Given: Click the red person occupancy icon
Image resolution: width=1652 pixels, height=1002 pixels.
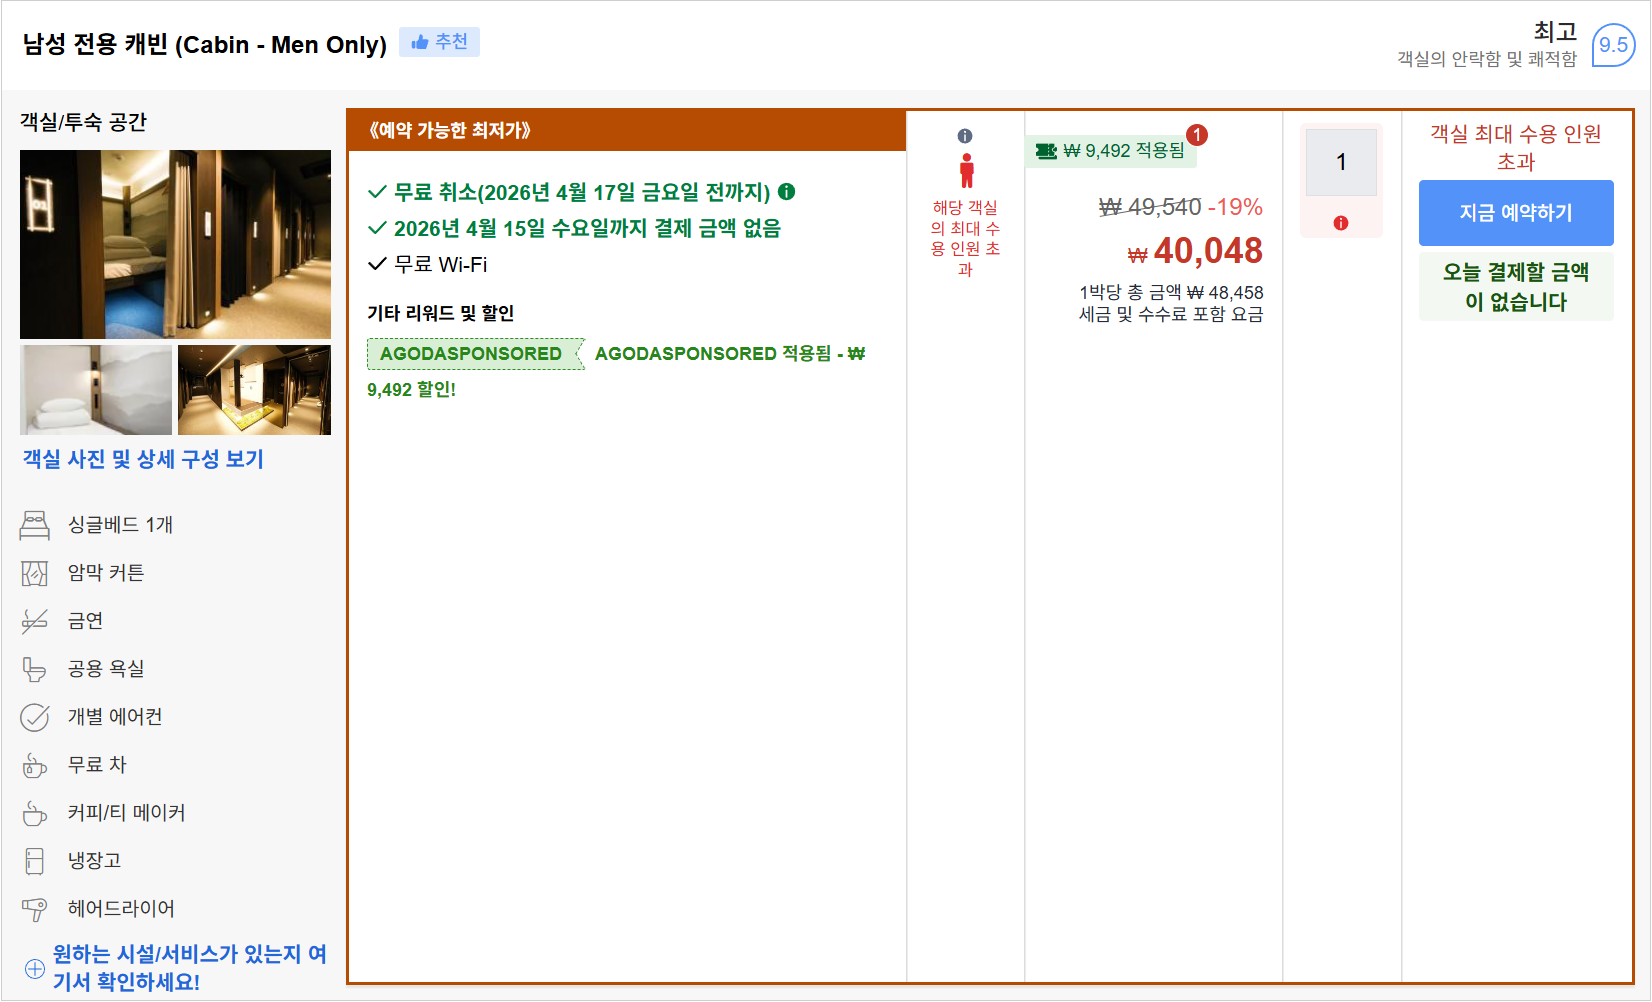Looking at the screenshot, I should 966,171.
